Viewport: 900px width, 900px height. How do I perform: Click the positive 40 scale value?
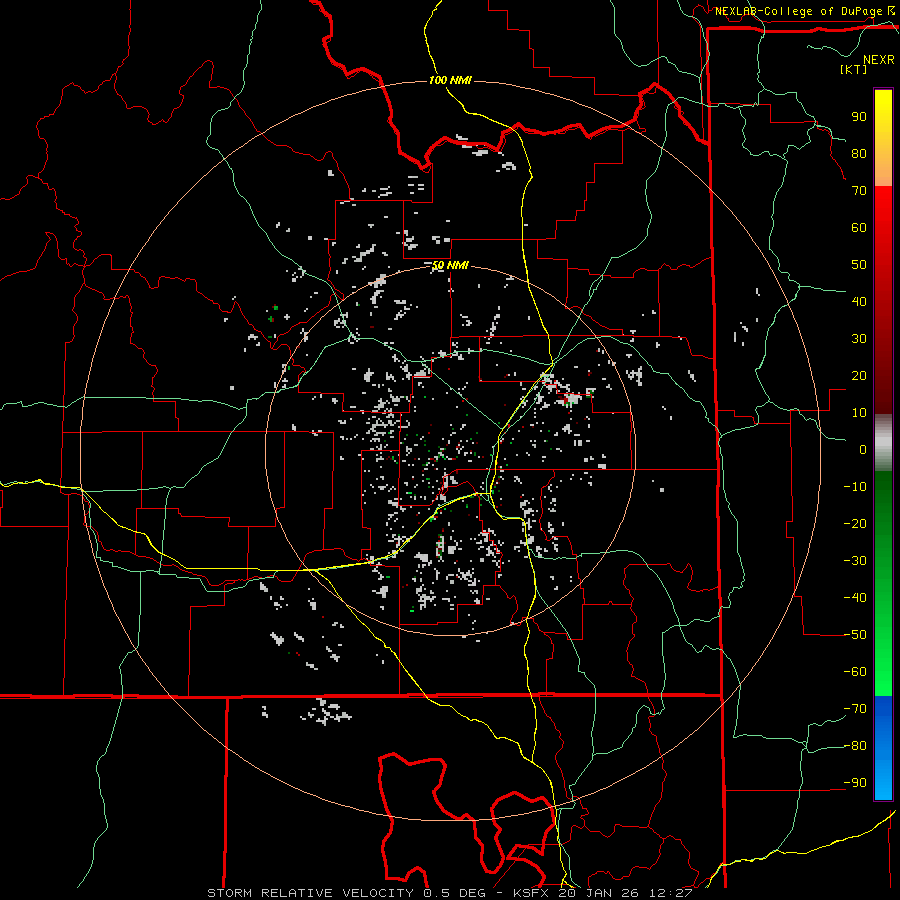(859, 301)
